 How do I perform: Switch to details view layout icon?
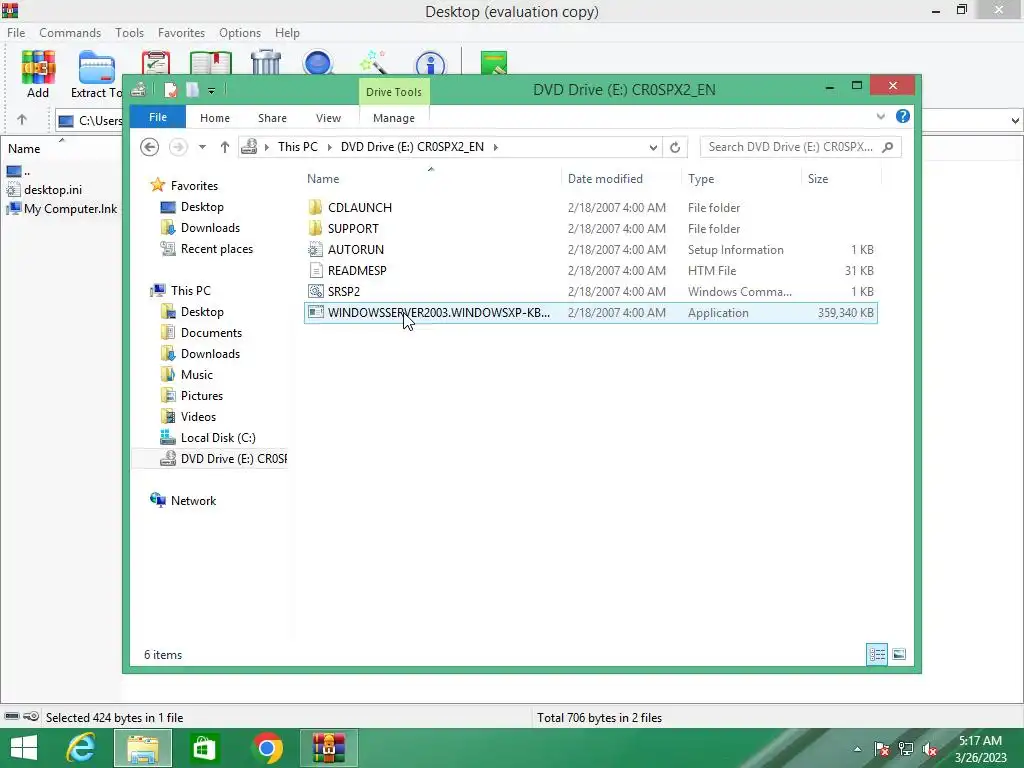tap(877, 654)
